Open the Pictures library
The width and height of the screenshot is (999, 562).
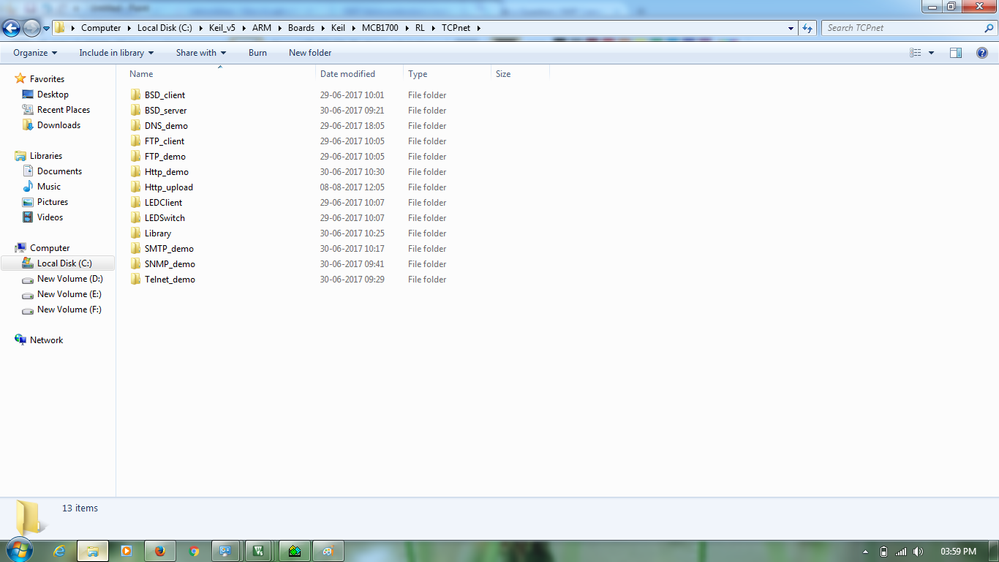coord(52,201)
